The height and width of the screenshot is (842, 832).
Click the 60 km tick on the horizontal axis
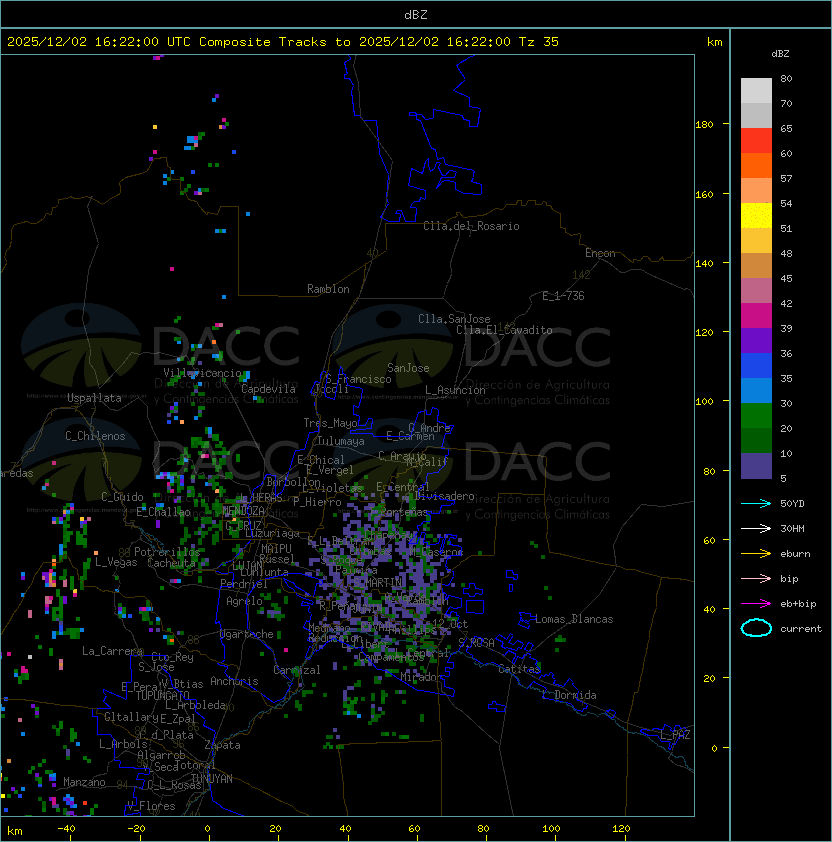[414, 829]
